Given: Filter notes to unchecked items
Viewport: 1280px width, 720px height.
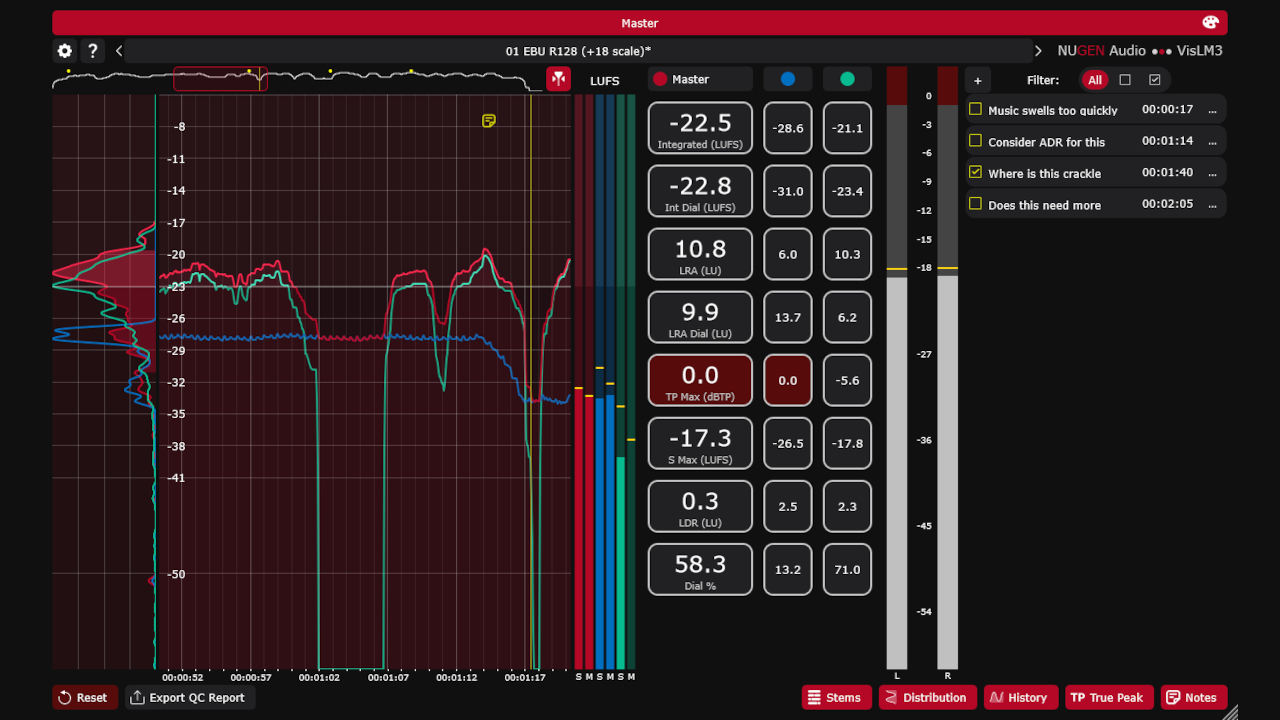Looking at the screenshot, I should pos(1125,80).
